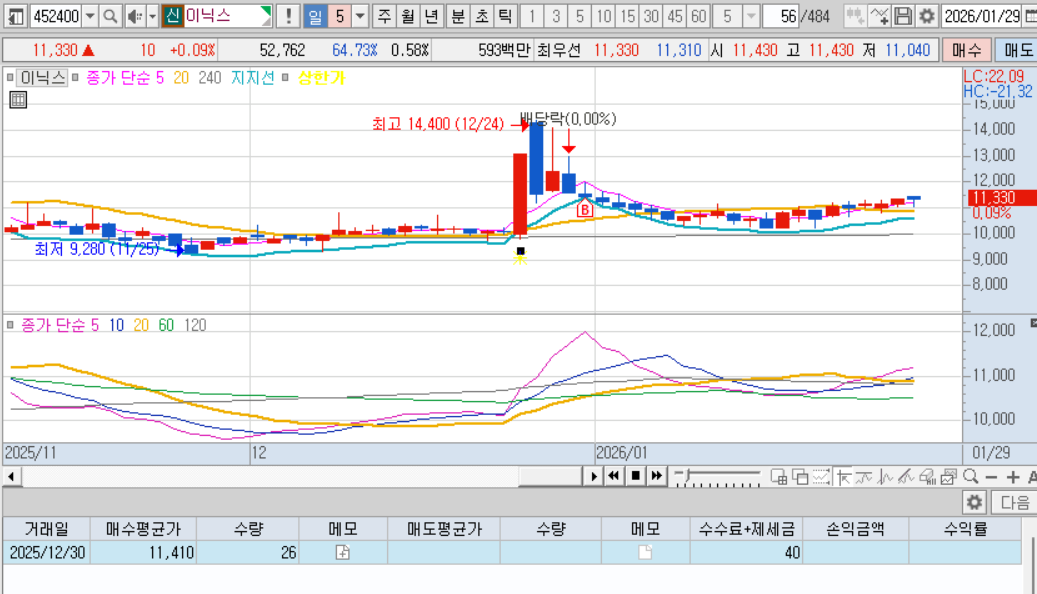Select the 30 interval button
The width and height of the screenshot is (1037, 594).
[651, 16]
